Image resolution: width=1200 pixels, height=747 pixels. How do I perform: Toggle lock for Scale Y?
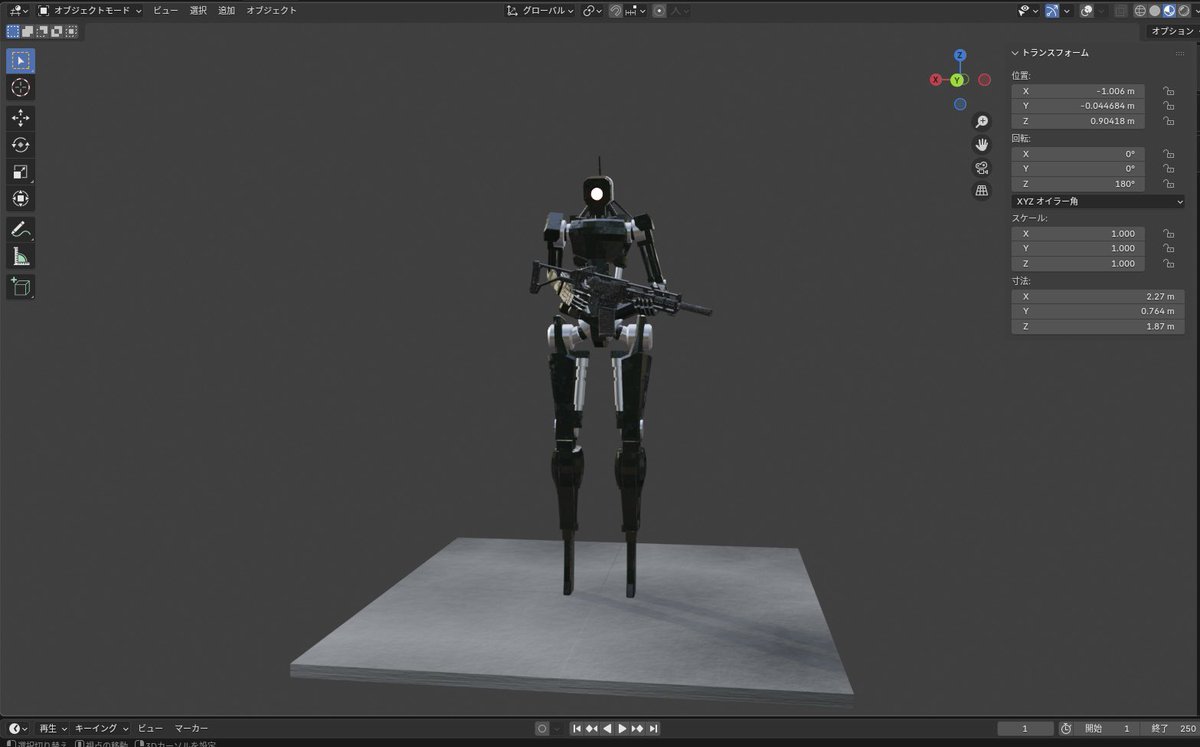pyautogui.click(x=1168, y=248)
